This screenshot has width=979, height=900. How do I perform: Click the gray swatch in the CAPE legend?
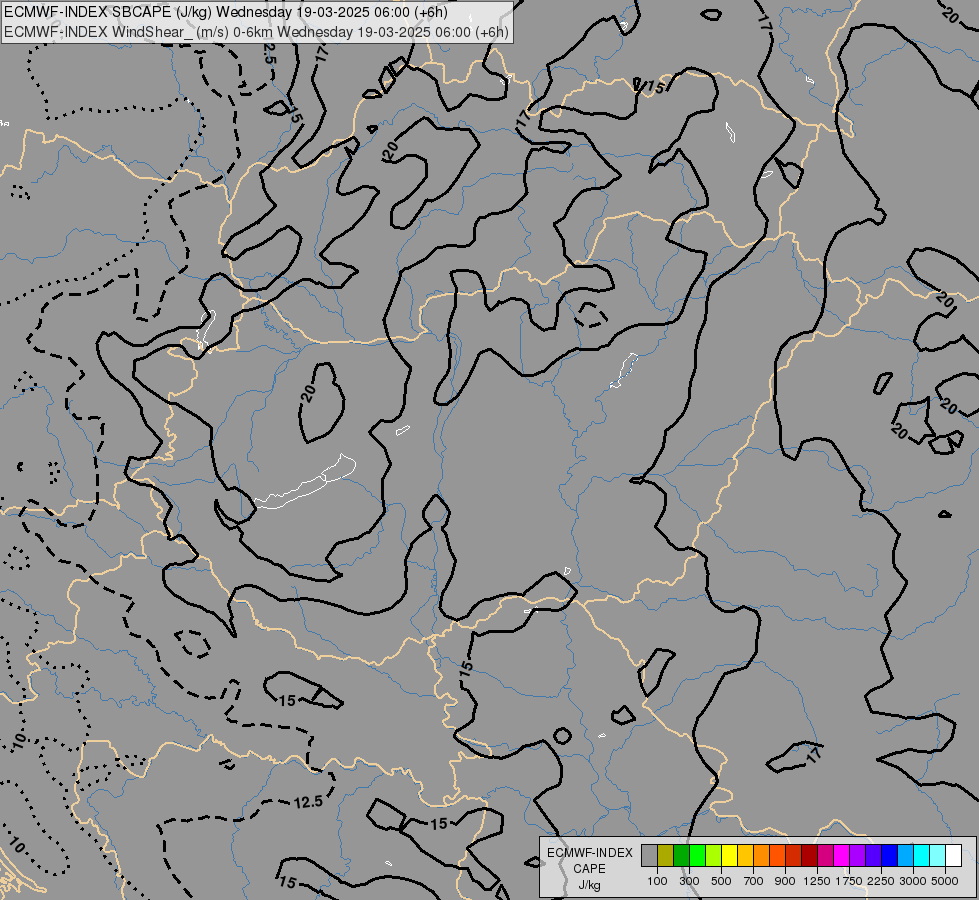click(649, 856)
